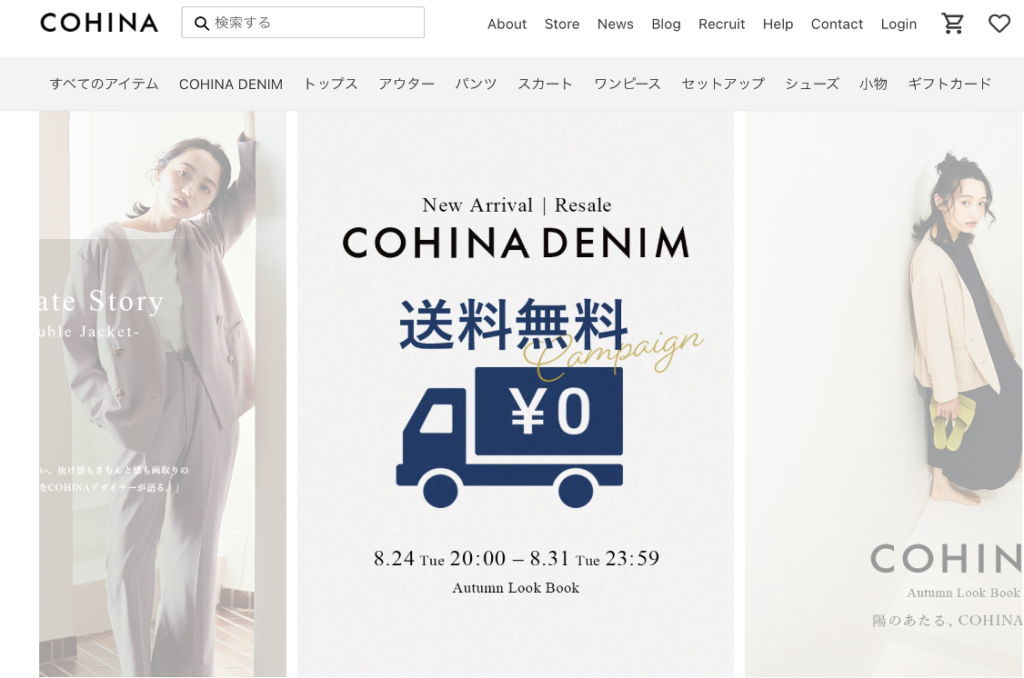The image size is (1024, 678).
Task: Select the すべてのアイテム category
Action: tap(104, 84)
